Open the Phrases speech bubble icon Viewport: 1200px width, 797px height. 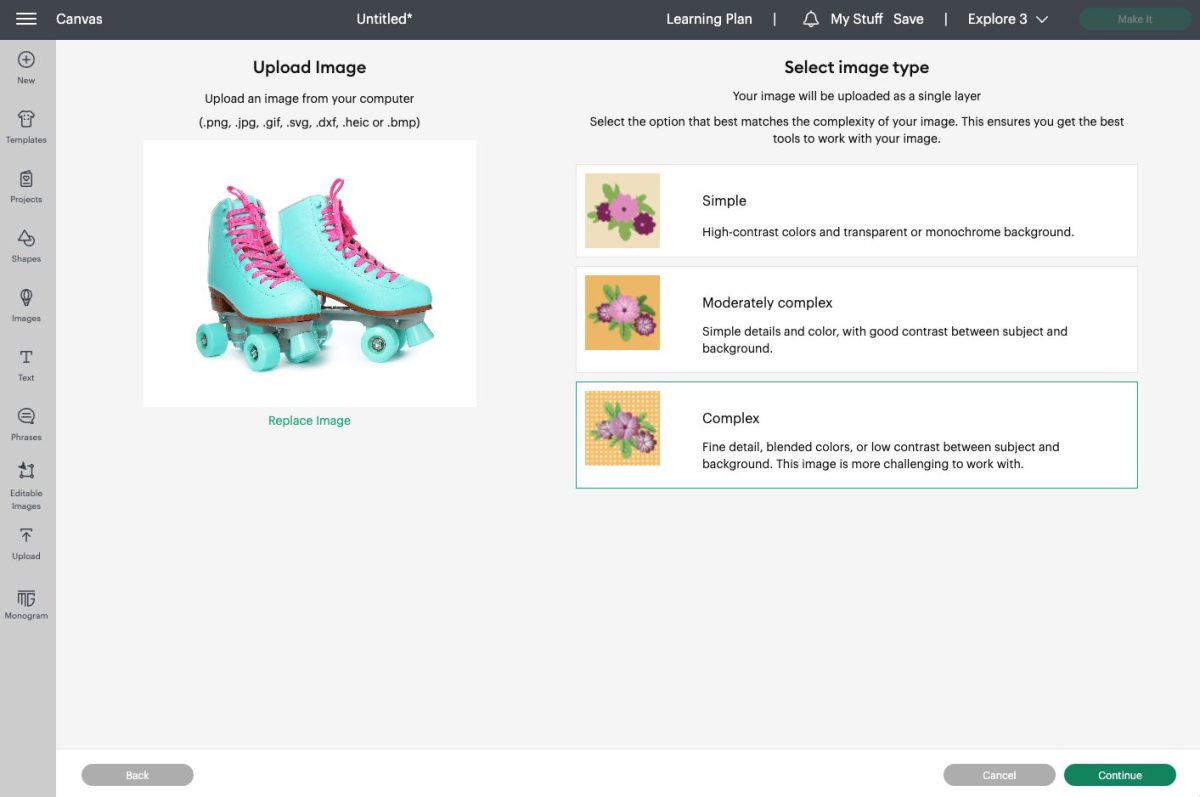(x=26, y=416)
